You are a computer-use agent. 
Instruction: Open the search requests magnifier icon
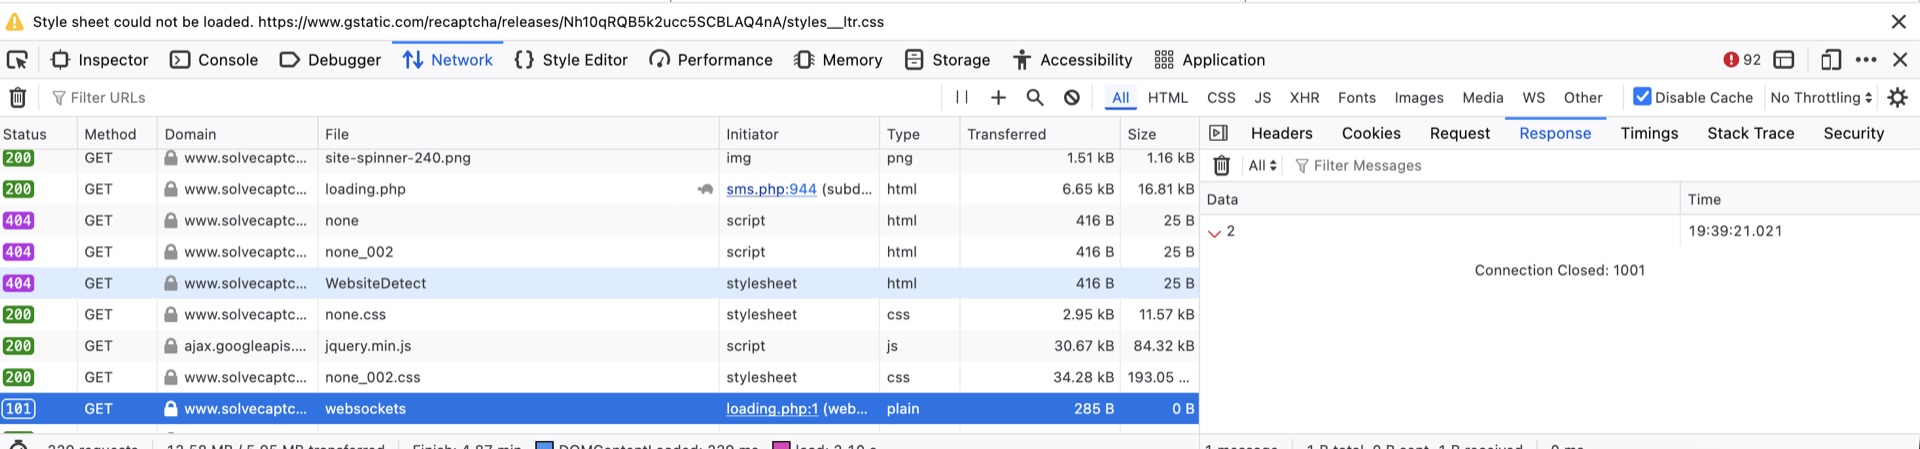[x=1035, y=97]
